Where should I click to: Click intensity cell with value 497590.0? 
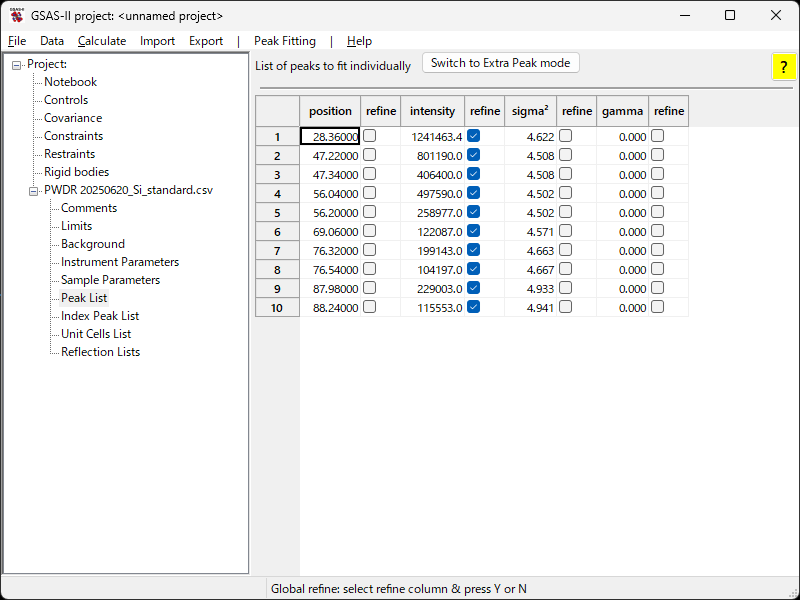tap(433, 193)
